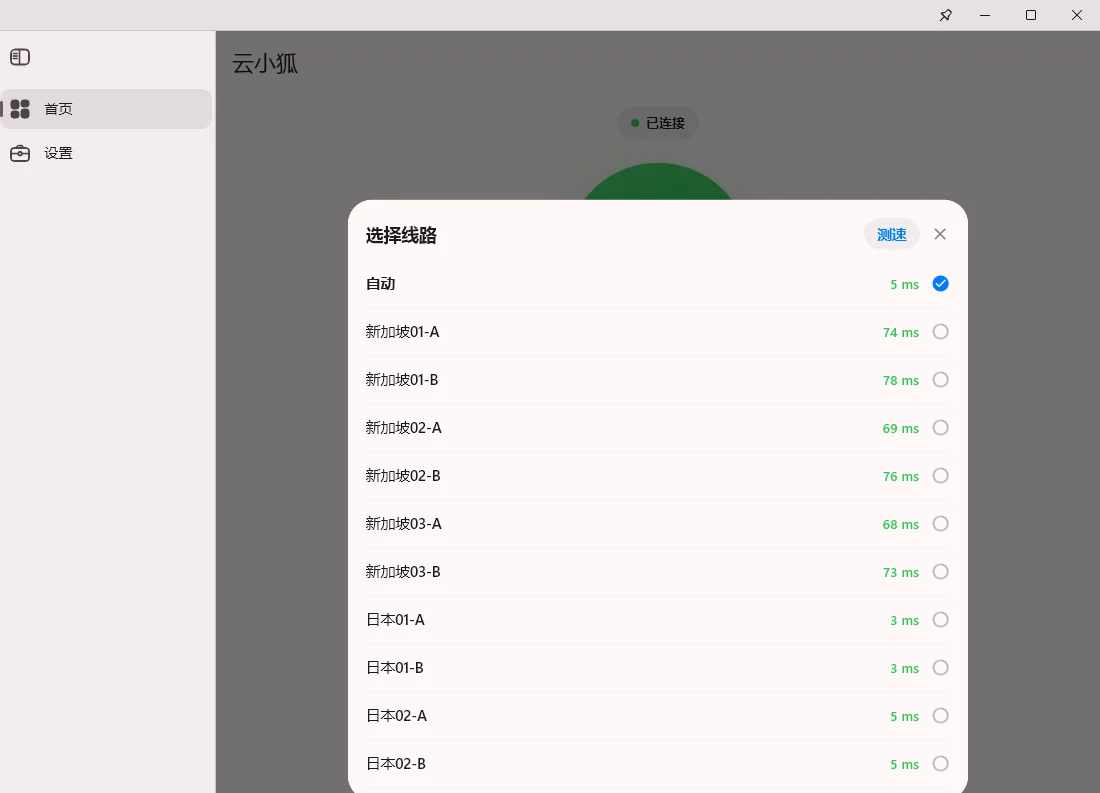The height and width of the screenshot is (793, 1100).
Task: Select radio button for 日本01-A
Action: pos(941,620)
